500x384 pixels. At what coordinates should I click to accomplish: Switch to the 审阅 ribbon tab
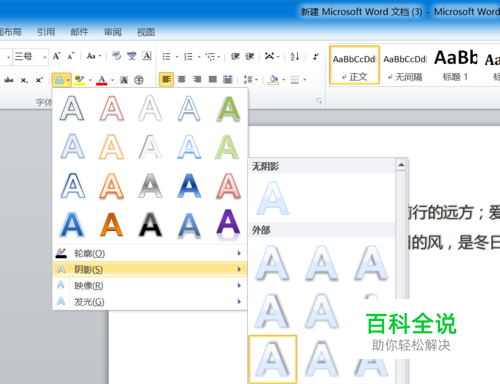click(113, 32)
